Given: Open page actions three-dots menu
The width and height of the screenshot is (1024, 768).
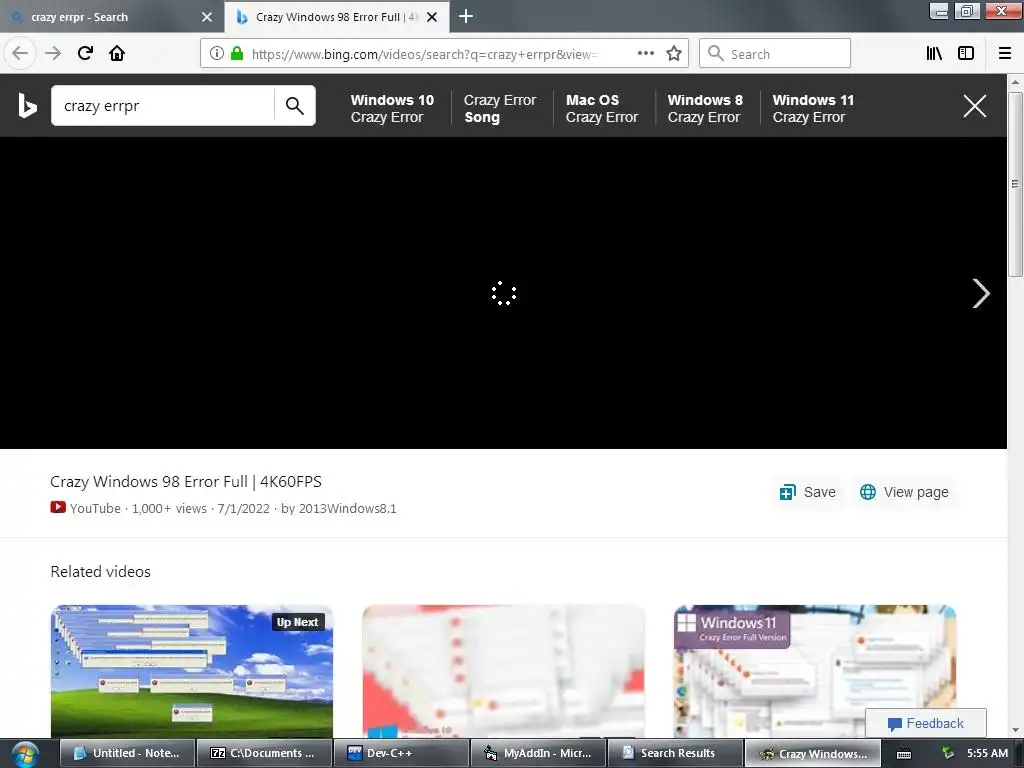Looking at the screenshot, I should [645, 53].
